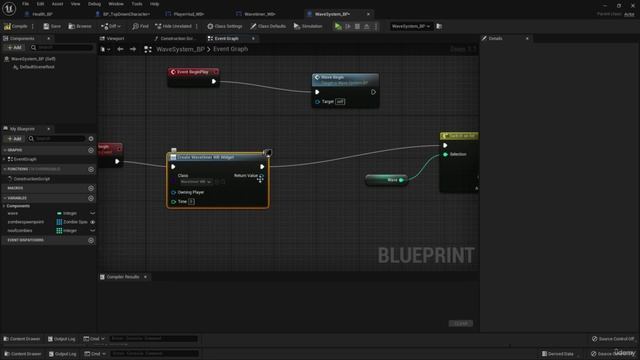This screenshot has height=360, width=640.
Task: Open zombiespawnpoint variable type dropdown
Action: 72,222
